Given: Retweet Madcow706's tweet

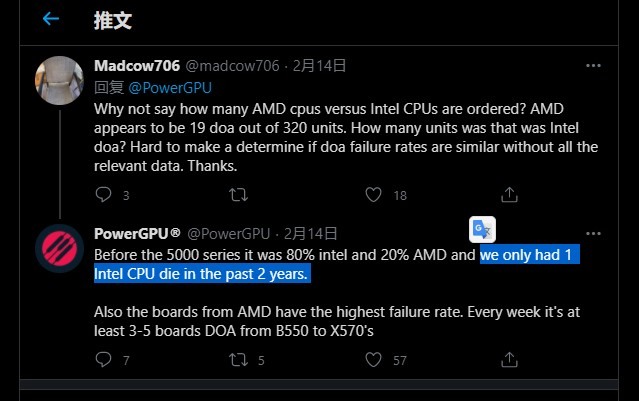Looking at the screenshot, I should (x=238, y=195).
